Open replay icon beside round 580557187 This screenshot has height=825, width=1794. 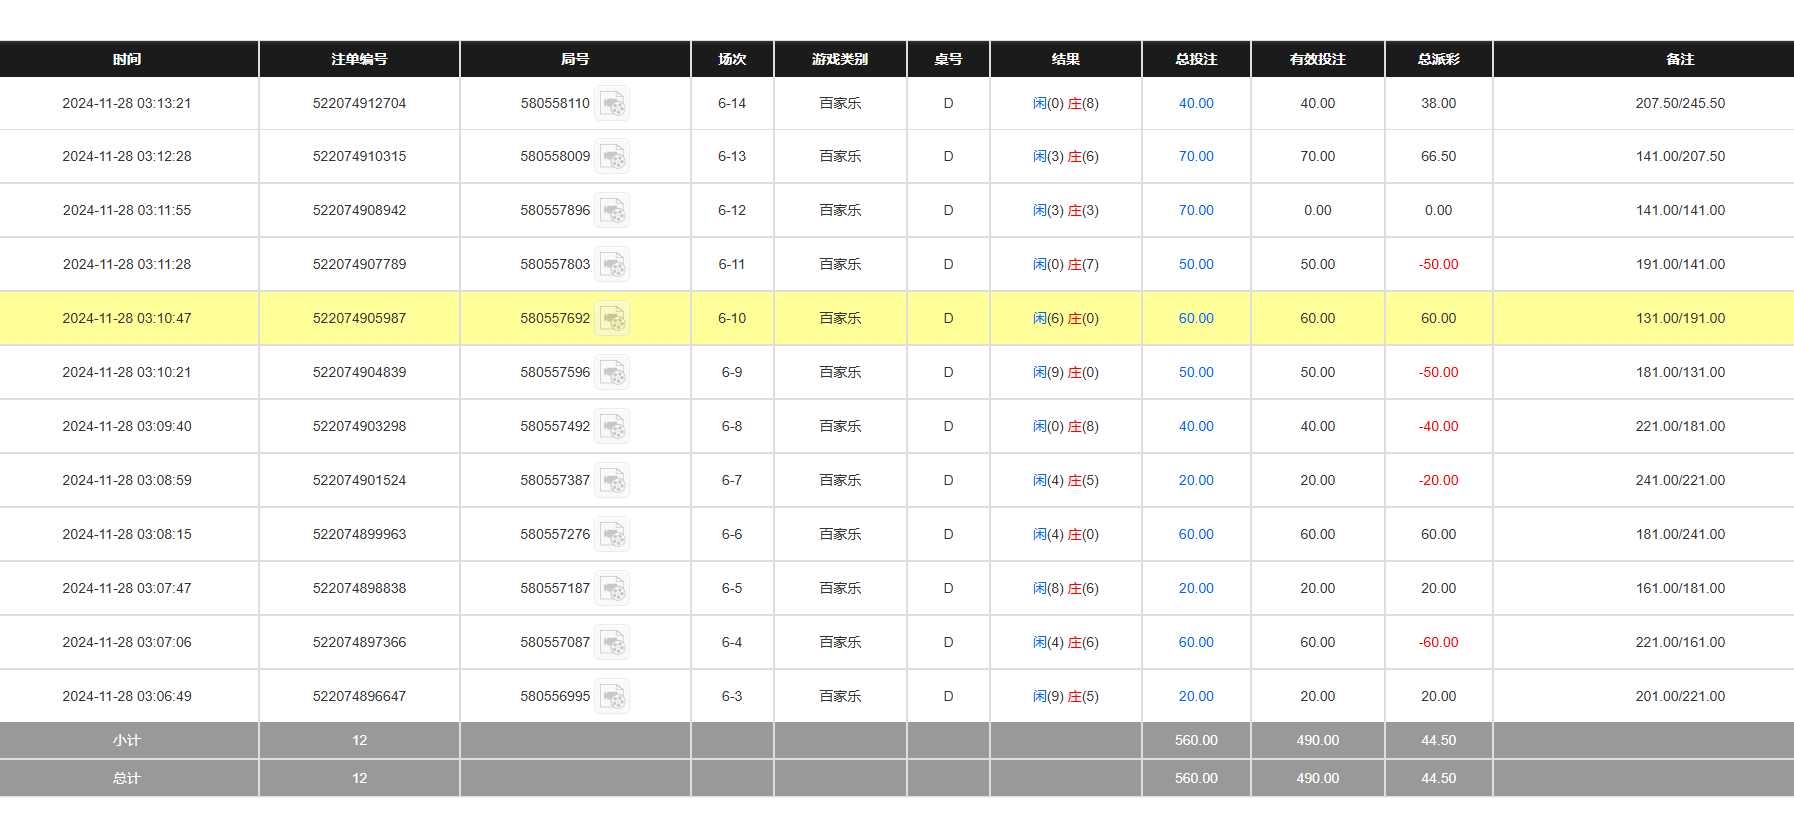click(x=612, y=589)
